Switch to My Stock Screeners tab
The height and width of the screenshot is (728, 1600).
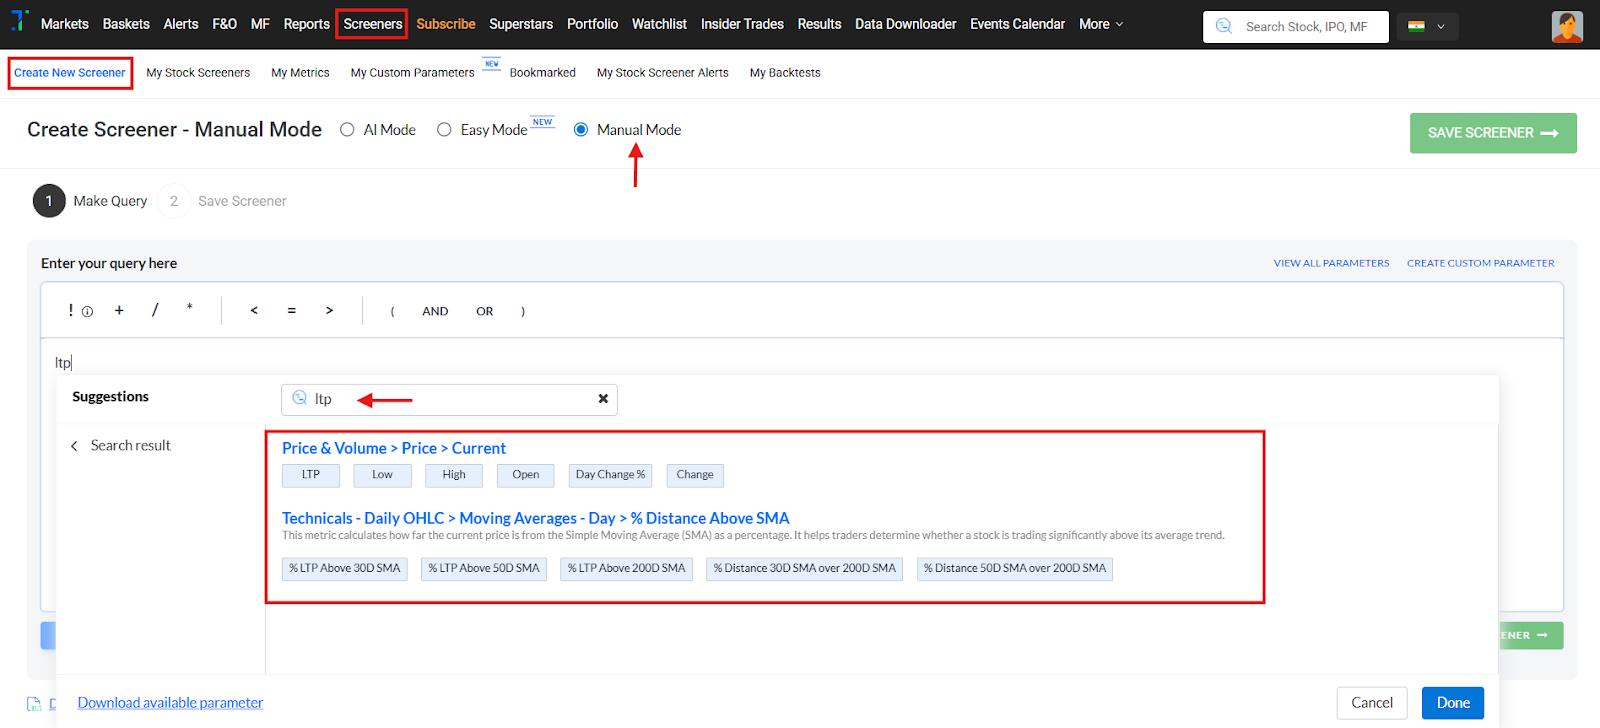point(198,73)
